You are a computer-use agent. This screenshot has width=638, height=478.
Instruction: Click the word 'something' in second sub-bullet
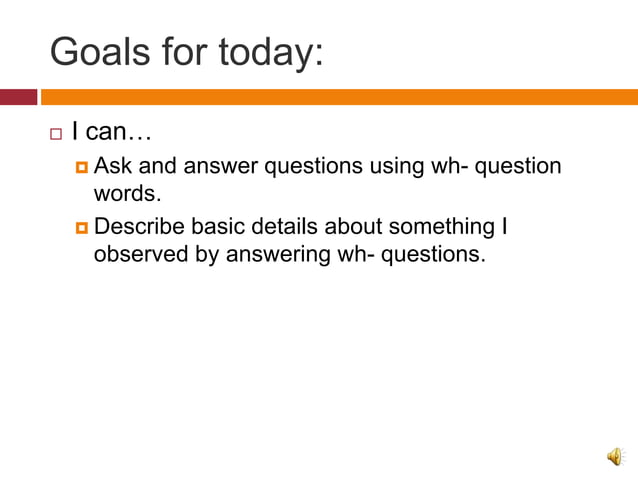(441, 227)
